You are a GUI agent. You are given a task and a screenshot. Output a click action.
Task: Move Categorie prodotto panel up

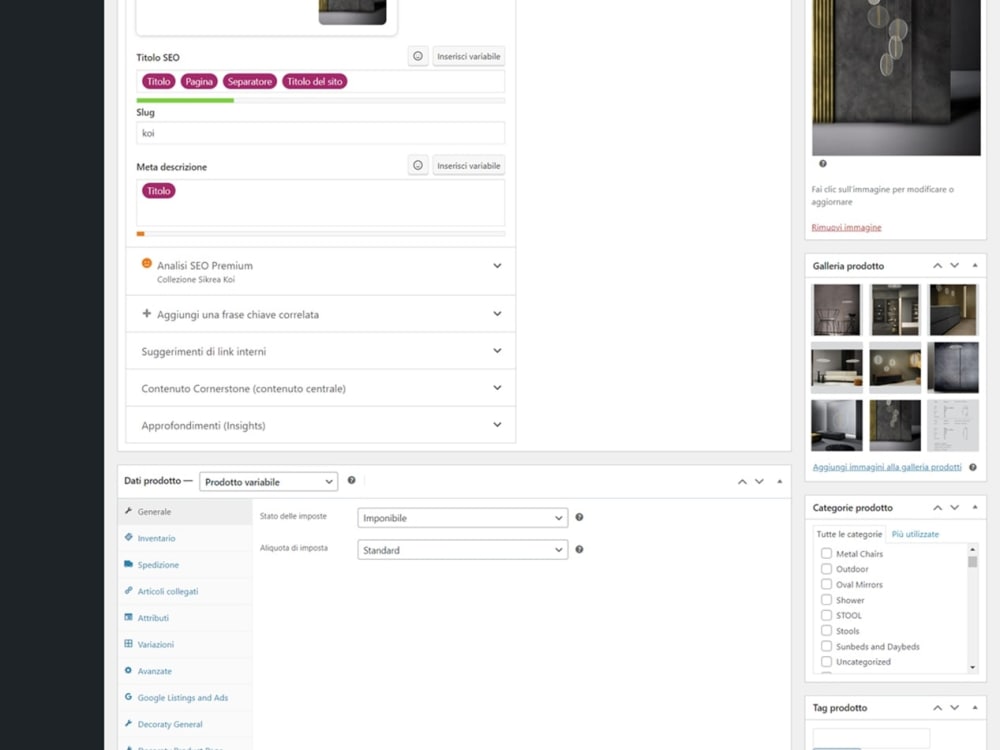pyautogui.click(x=938, y=508)
